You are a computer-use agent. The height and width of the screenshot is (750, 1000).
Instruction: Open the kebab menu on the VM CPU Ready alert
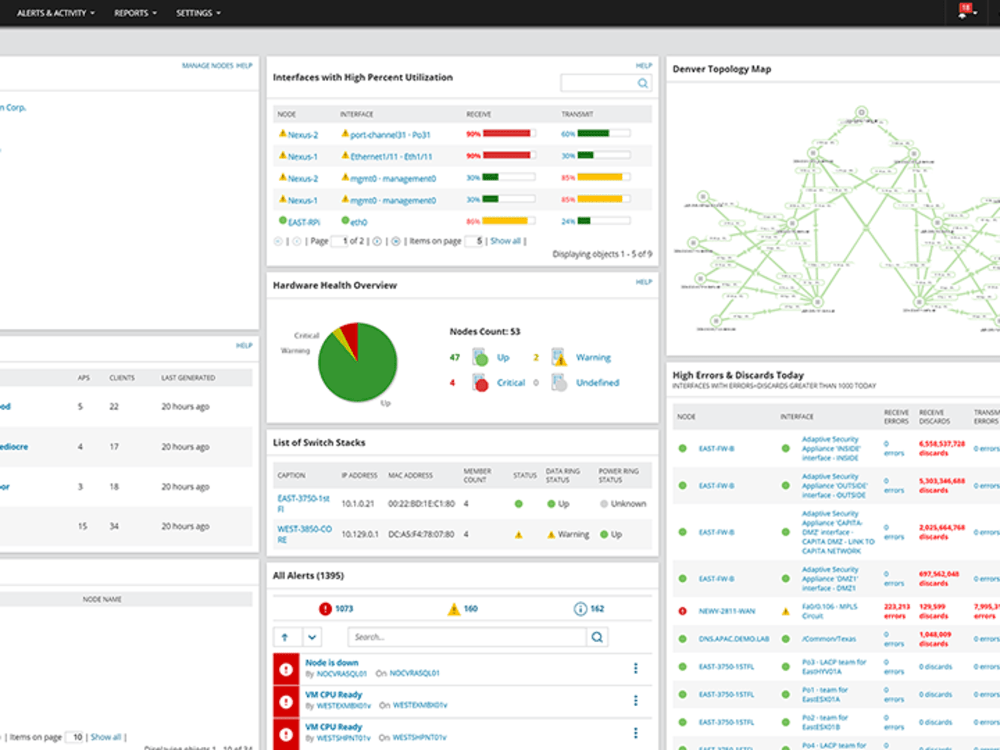point(636,698)
